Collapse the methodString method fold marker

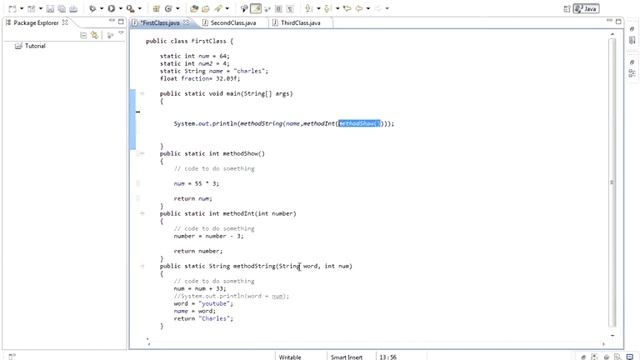(142, 266)
